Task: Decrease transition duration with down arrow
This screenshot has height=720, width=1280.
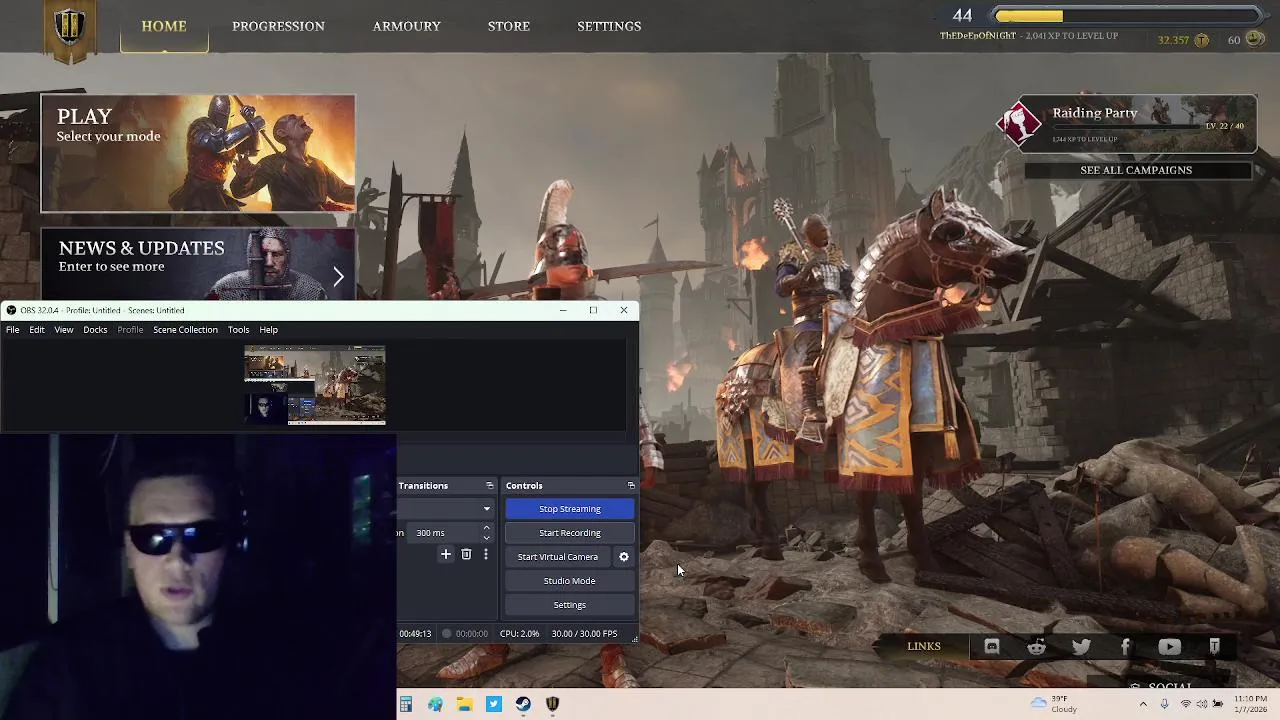Action: [487, 537]
